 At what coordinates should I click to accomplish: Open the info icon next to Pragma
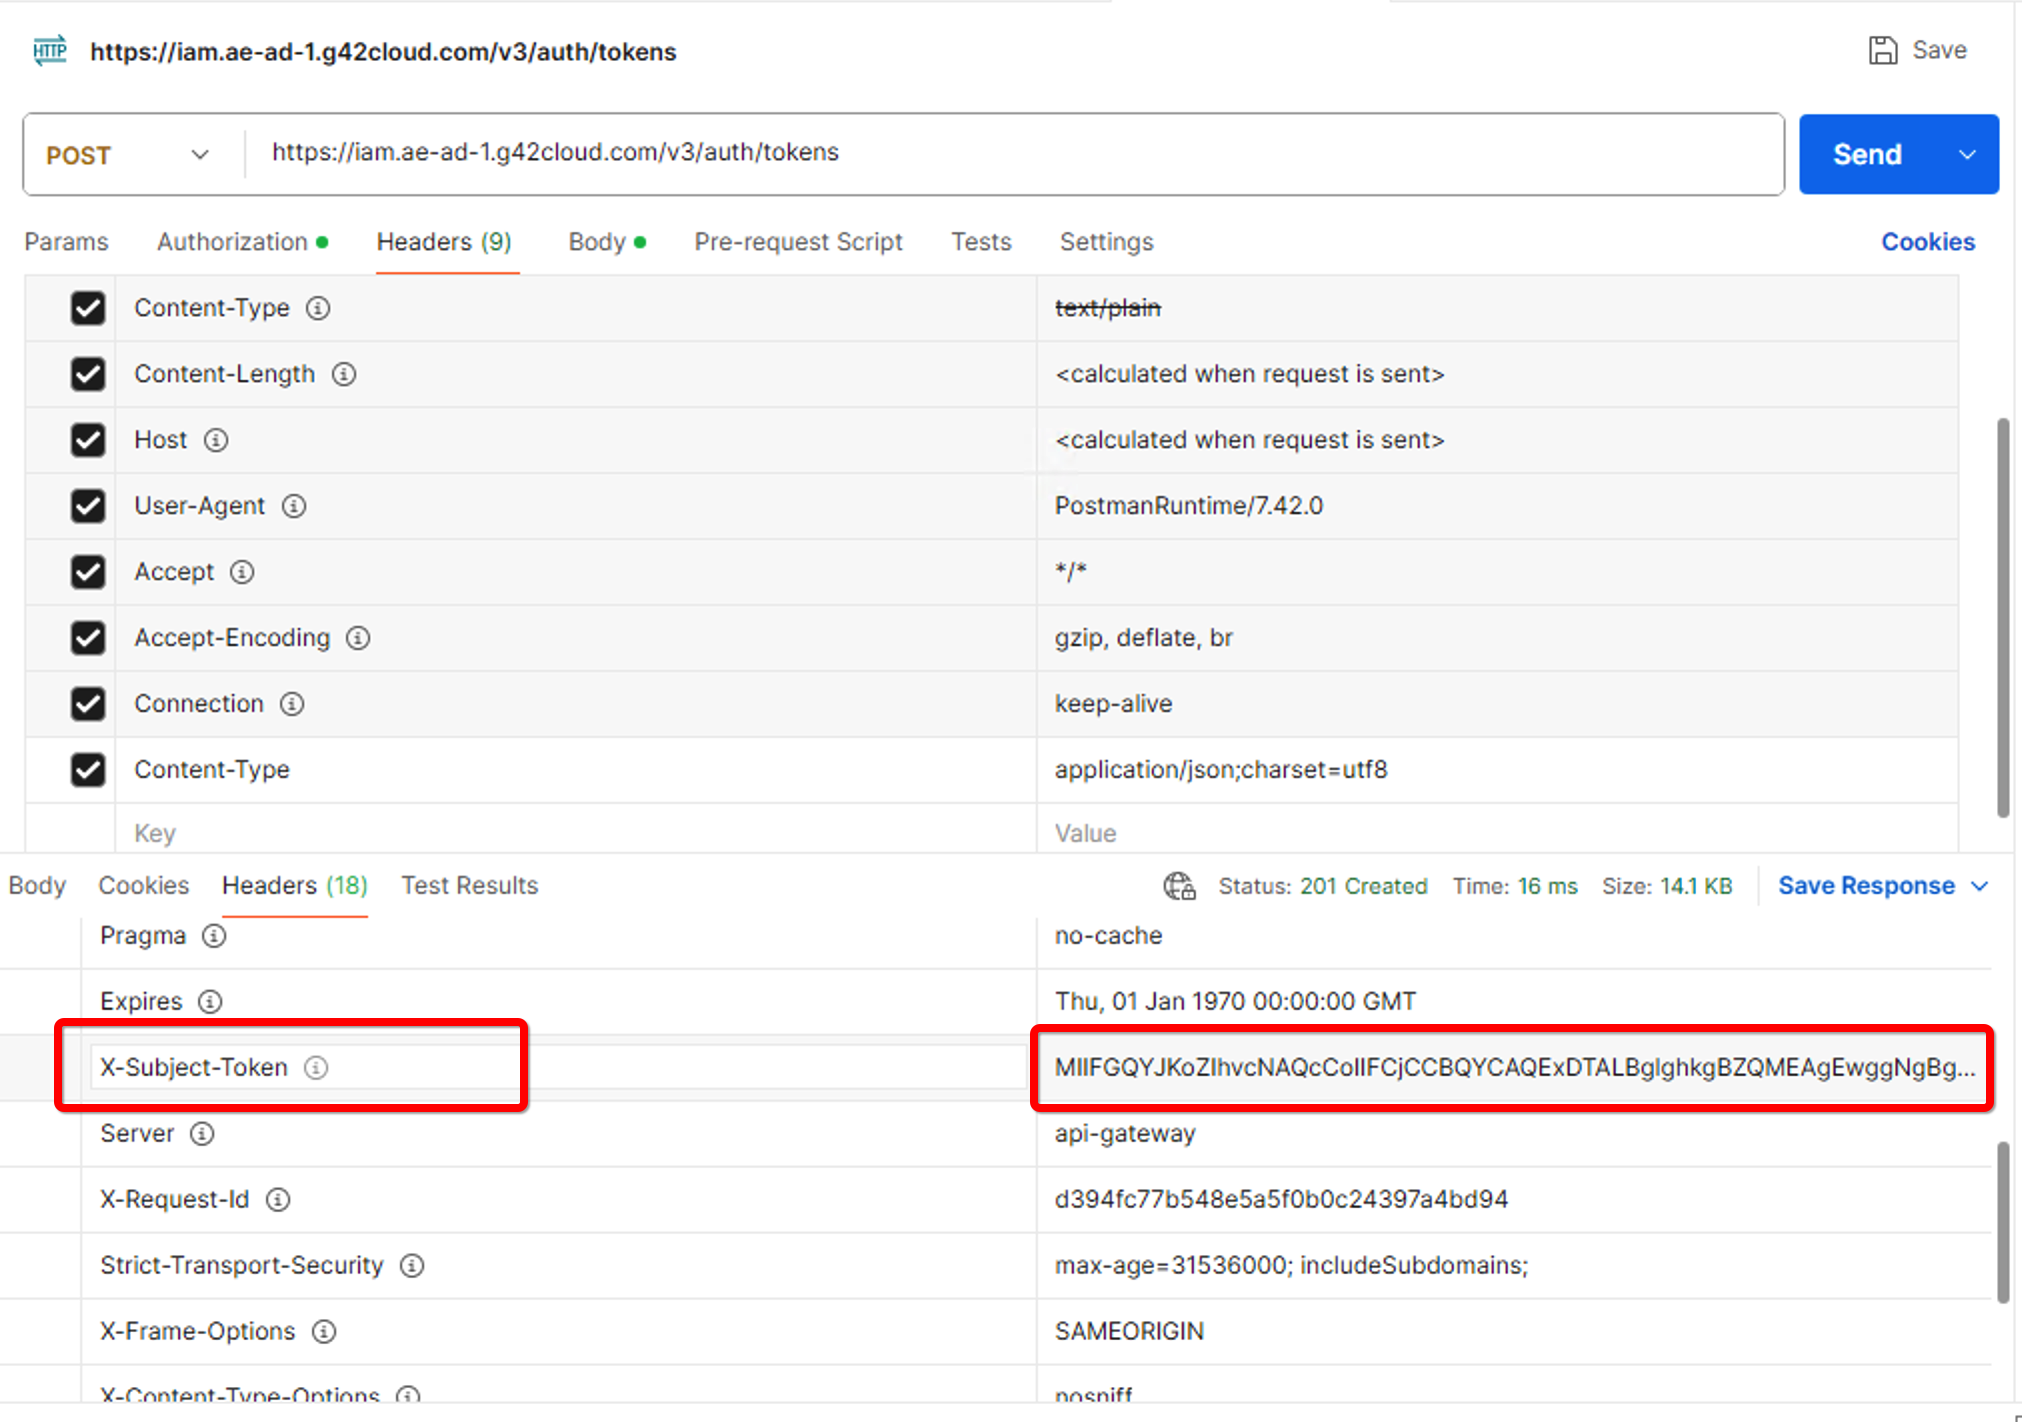point(214,936)
